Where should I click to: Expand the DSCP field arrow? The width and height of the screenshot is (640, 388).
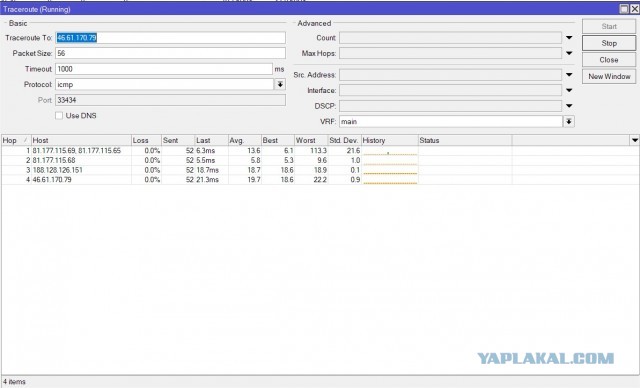(569, 106)
